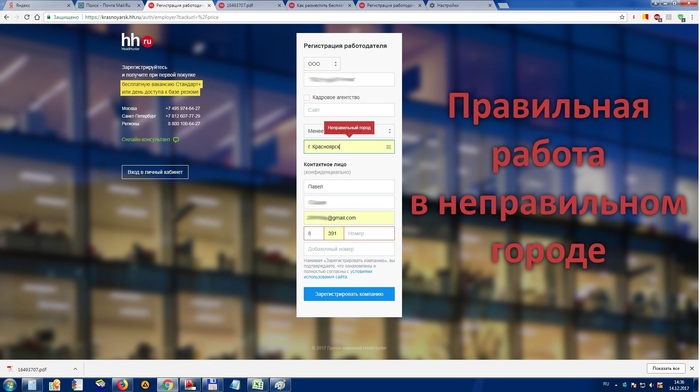Click the city field with г. Красноярск

tap(349, 147)
